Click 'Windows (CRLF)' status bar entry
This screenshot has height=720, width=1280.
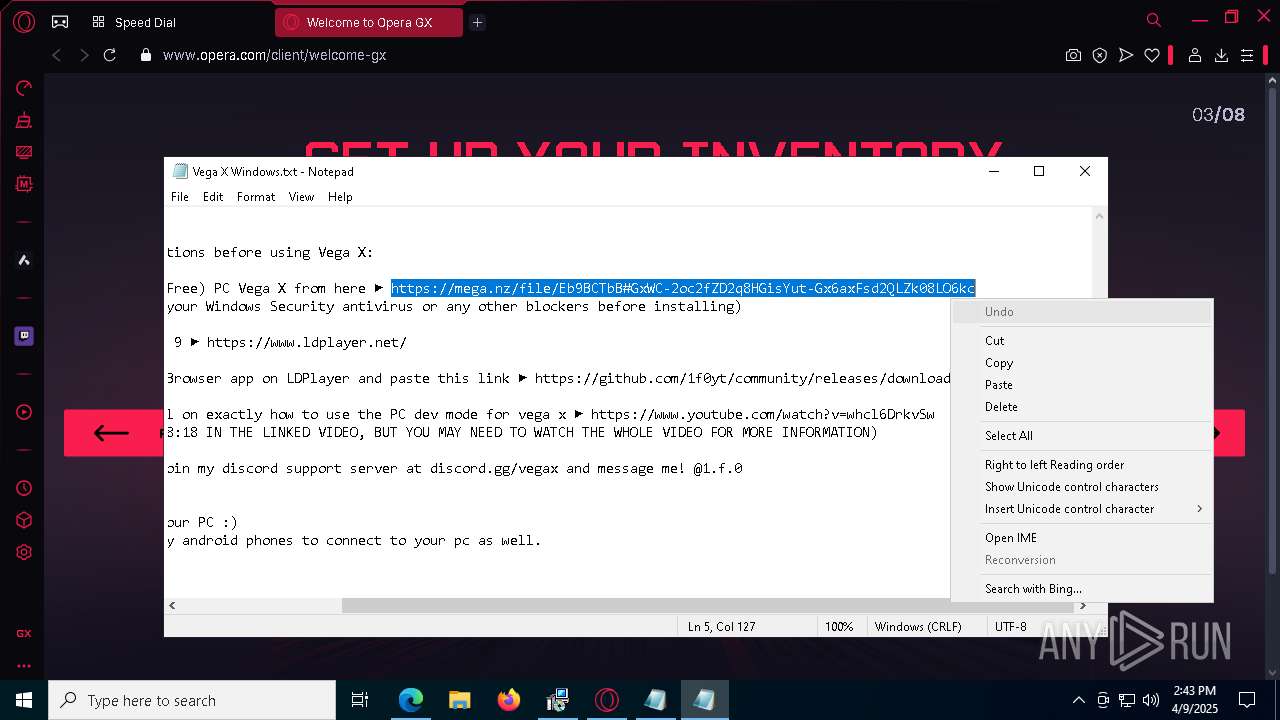pos(918,627)
